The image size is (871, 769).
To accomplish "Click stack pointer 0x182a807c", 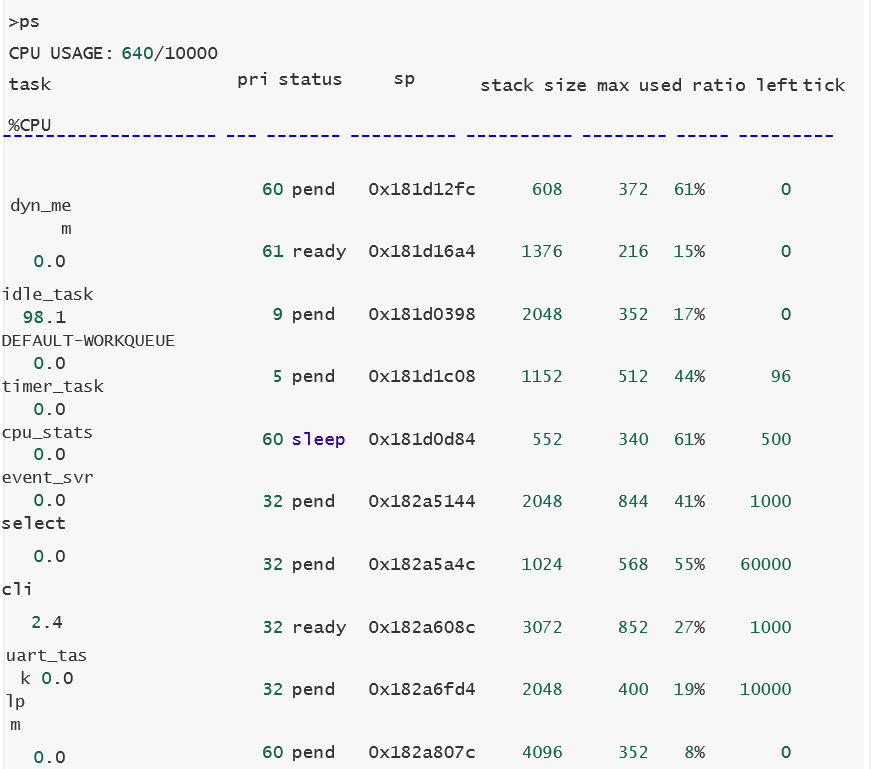I will click(422, 752).
